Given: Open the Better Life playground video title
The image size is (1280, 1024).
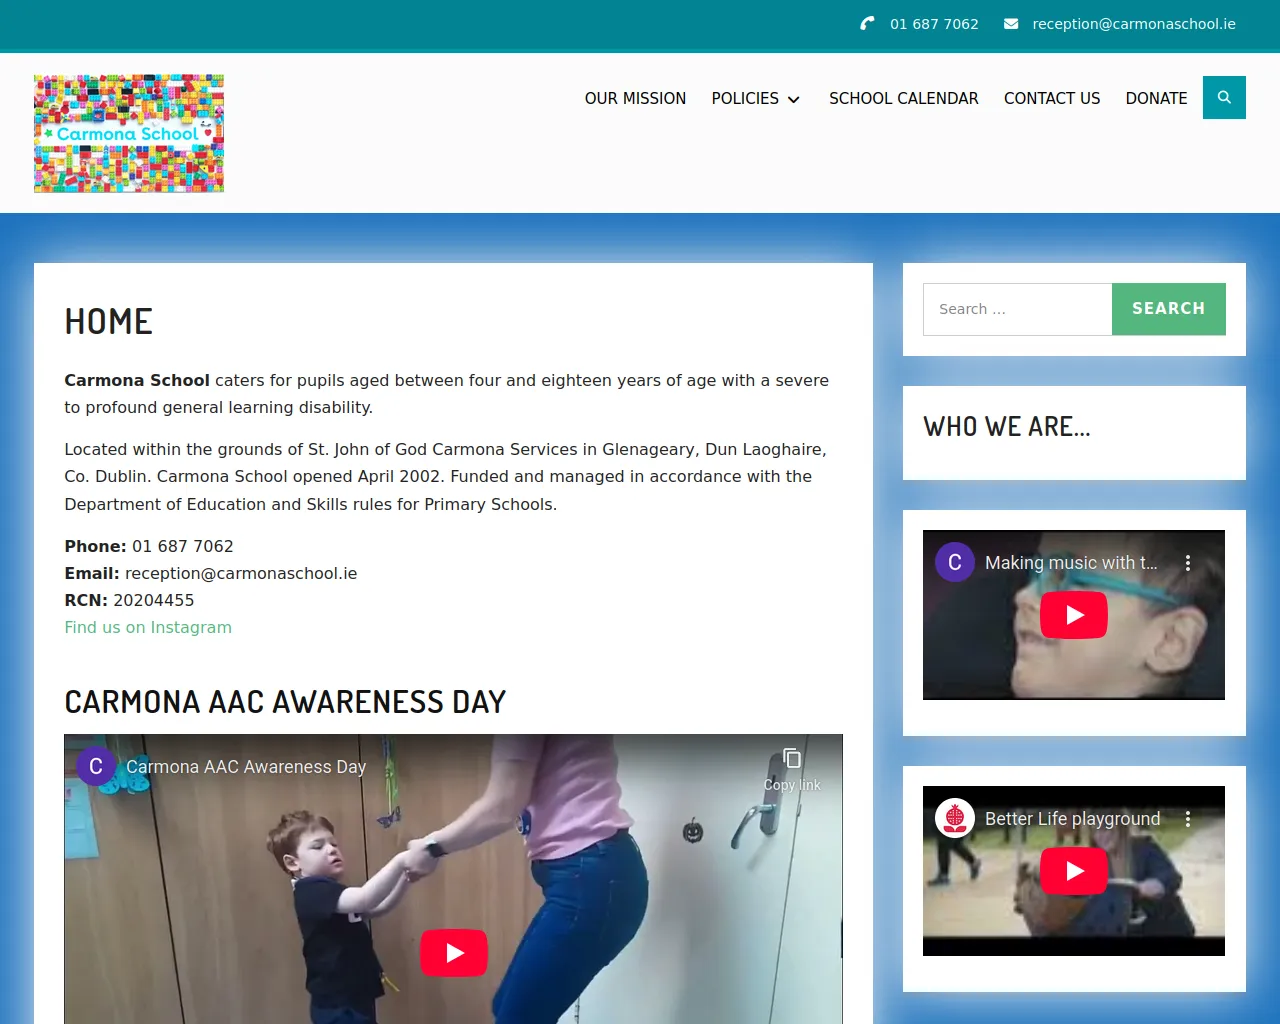Looking at the screenshot, I should tap(1073, 819).
